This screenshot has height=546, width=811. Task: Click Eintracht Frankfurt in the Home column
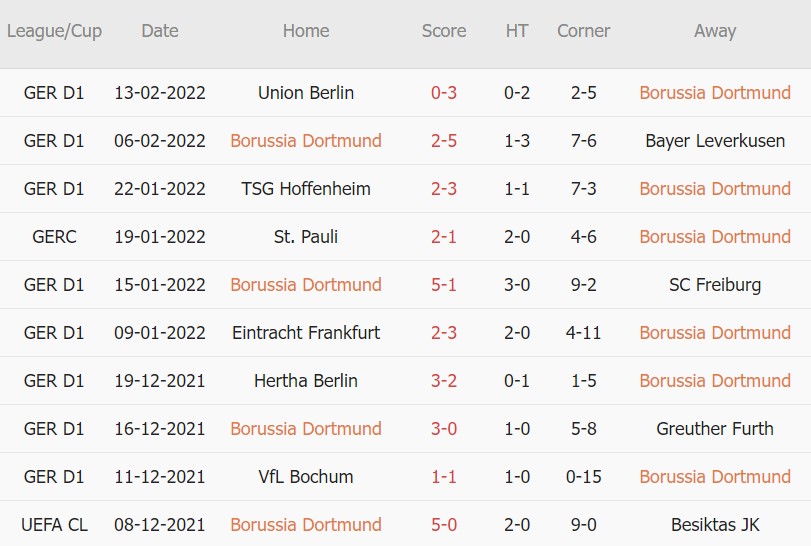click(306, 333)
